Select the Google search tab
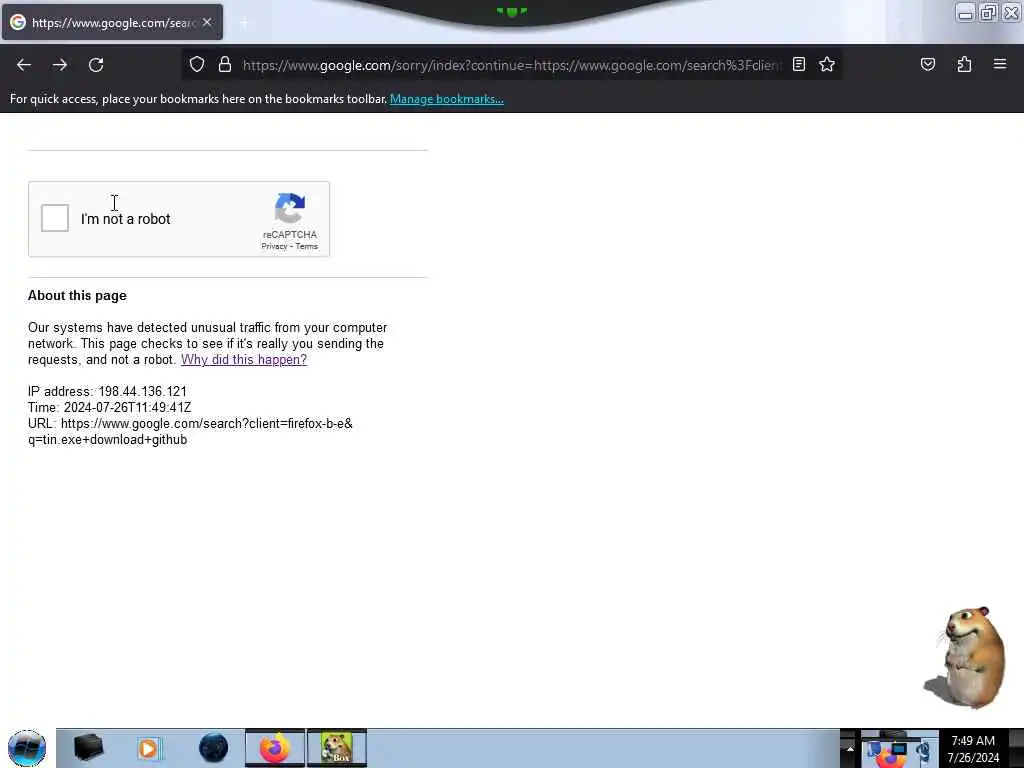The height and width of the screenshot is (768, 1024). point(112,22)
